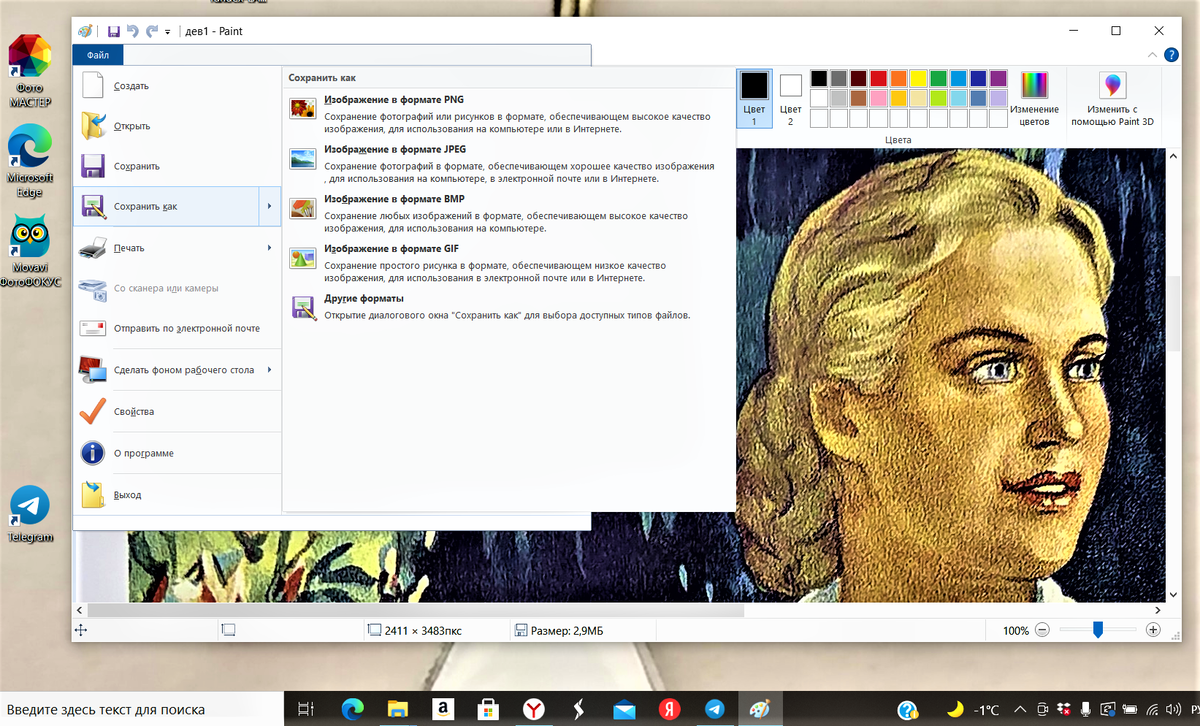Click the PNG format picture icon
Screen dimensions: 1200x726
(x=303, y=108)
